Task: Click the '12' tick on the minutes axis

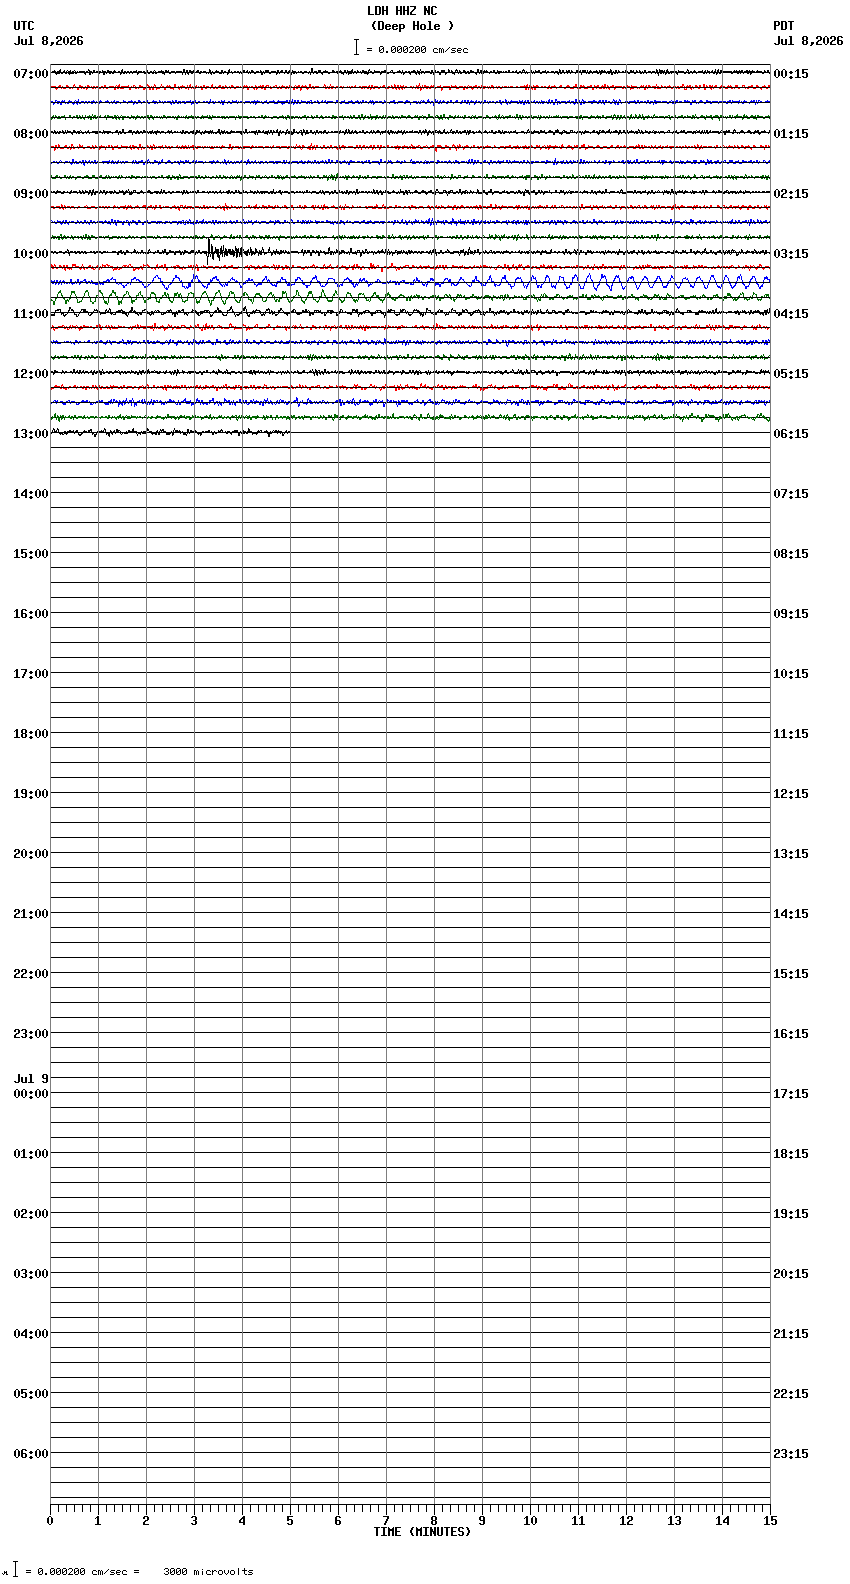Action: coord(626,1521)
